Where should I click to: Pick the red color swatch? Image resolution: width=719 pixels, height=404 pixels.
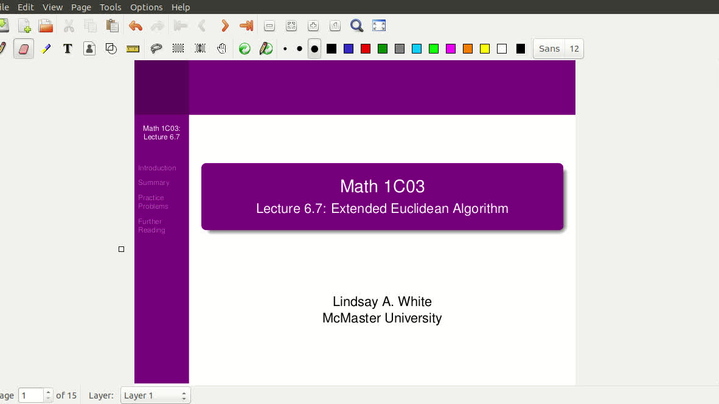365,49
